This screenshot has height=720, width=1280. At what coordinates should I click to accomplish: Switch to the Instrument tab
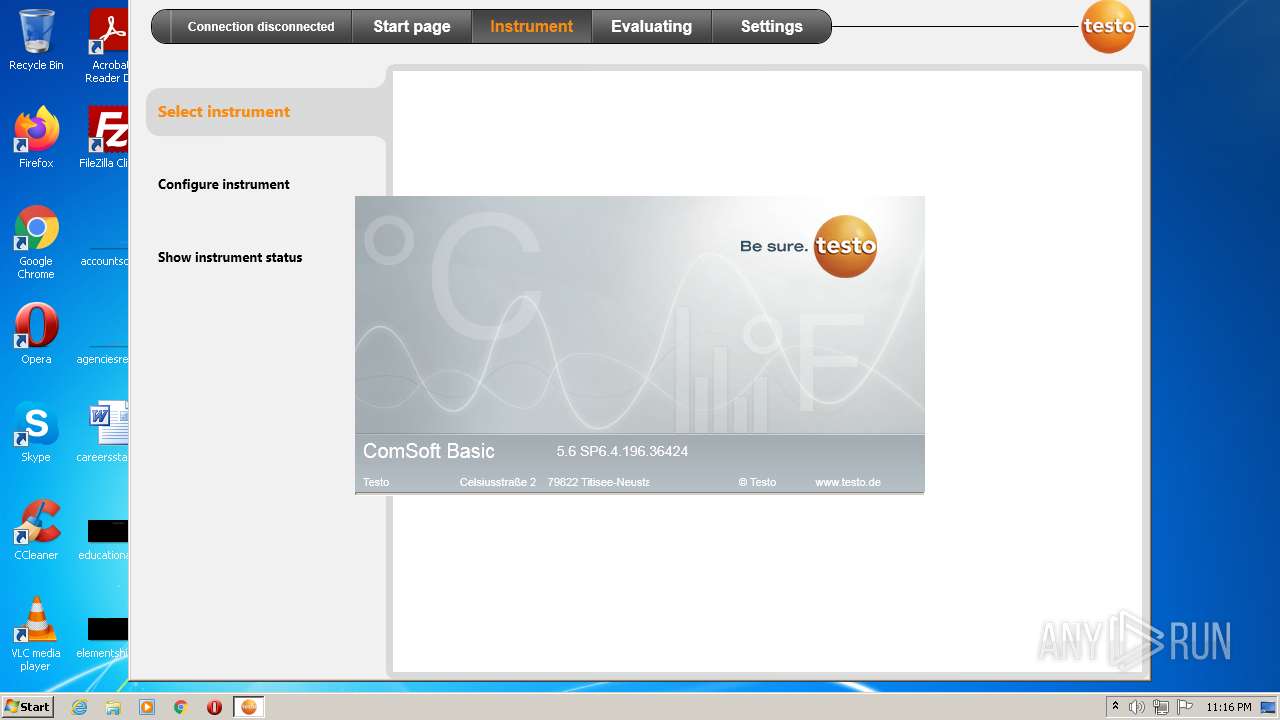[x=531, y=27]
